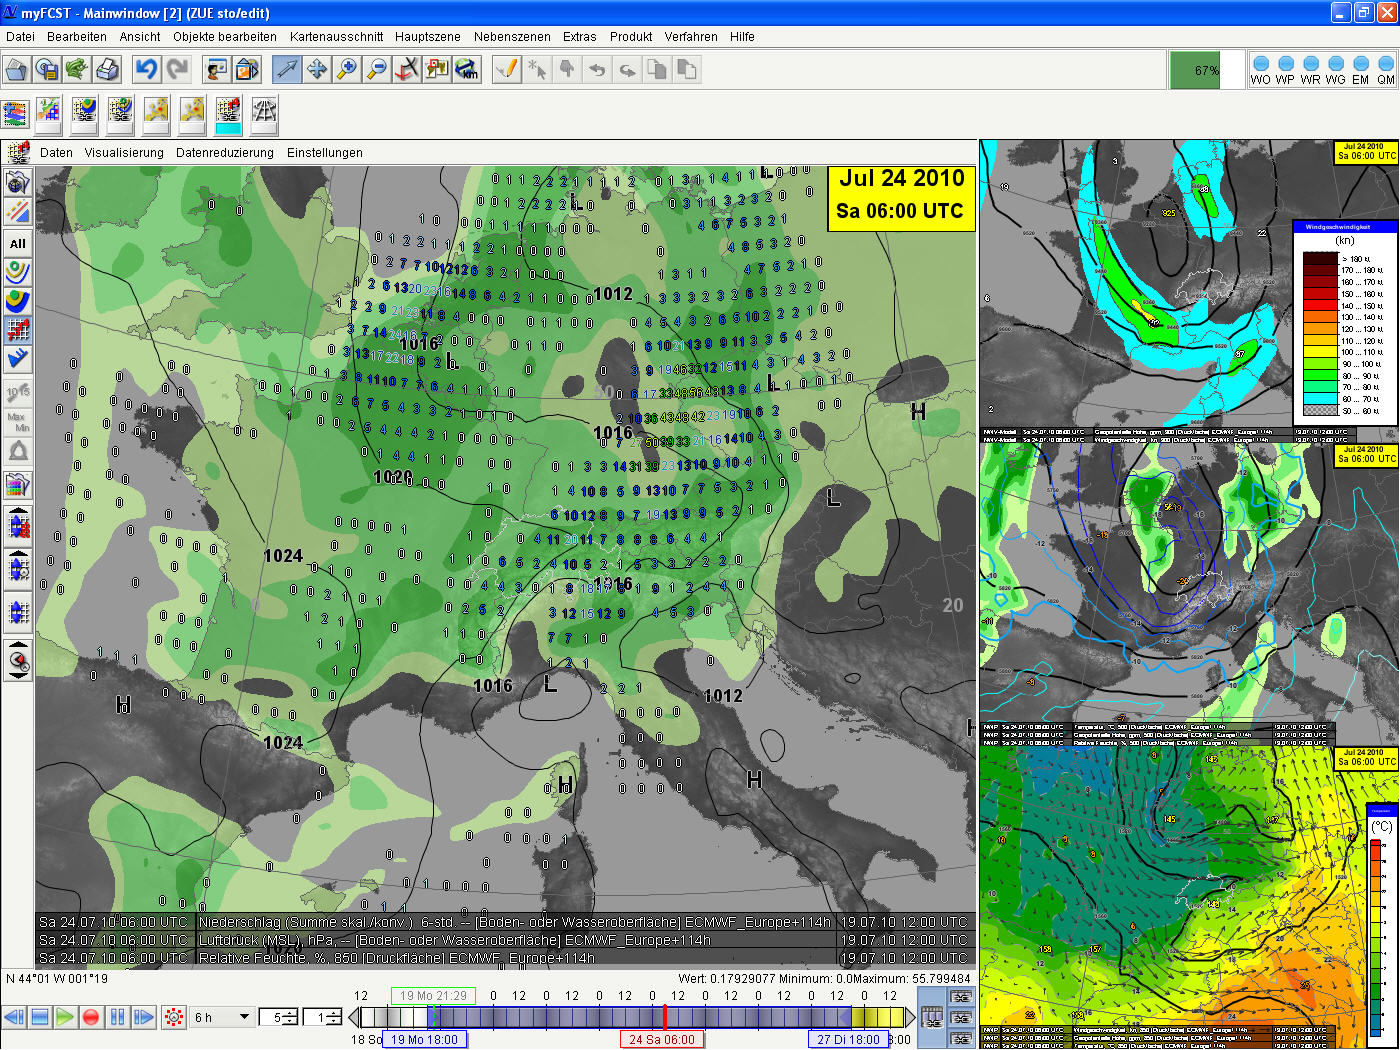The width and height of the screenshot is (1400, 1050).
Task: Toggle the 'All' layers button in sidebar
Action: (x=18, y=243)
